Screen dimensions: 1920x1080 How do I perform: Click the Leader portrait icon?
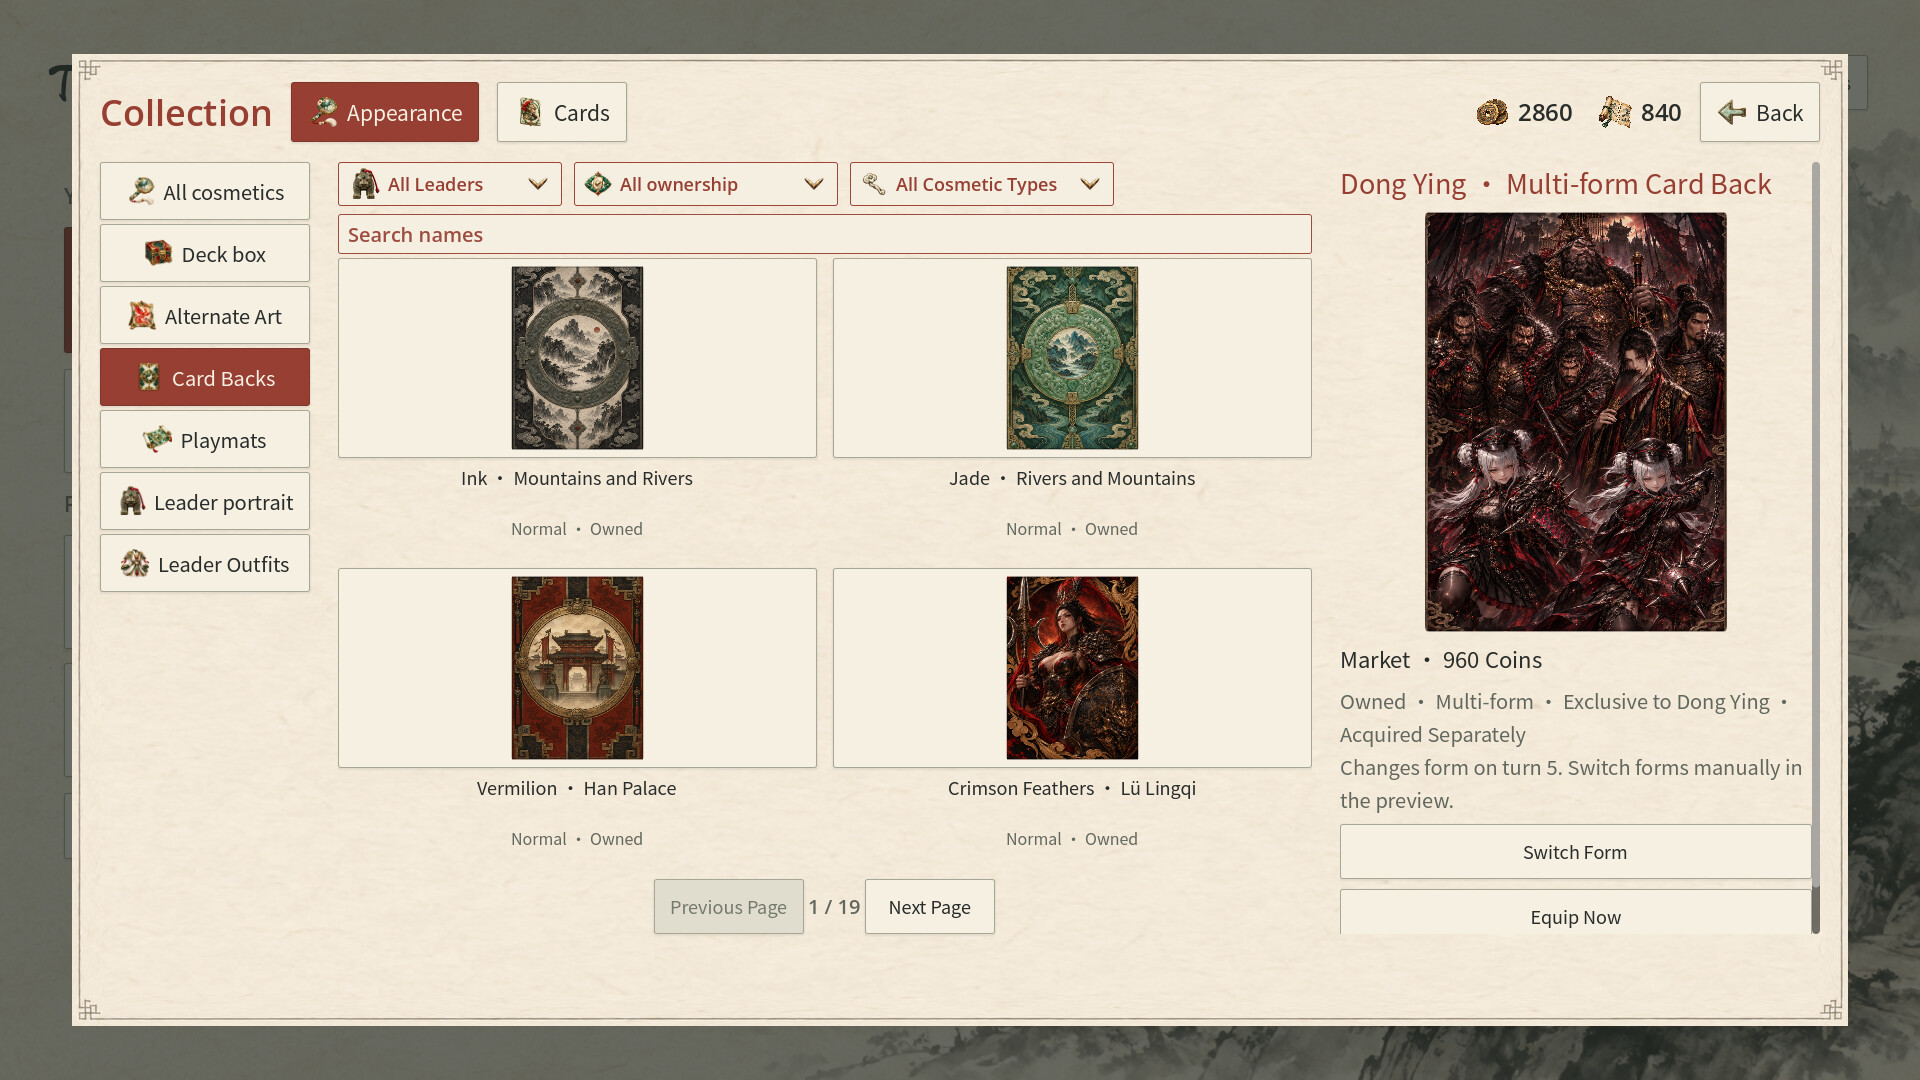pos(132,501)
